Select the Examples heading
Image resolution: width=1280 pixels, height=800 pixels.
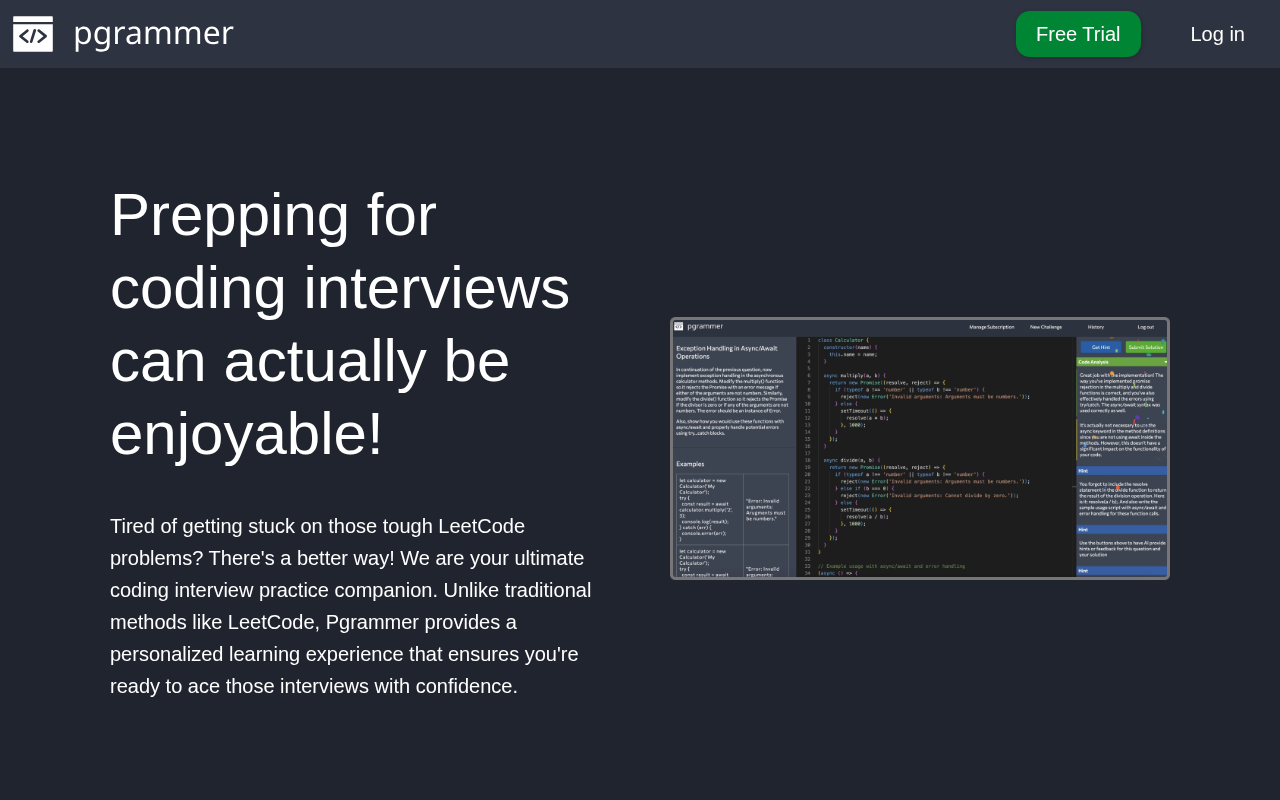coord(688,464)
